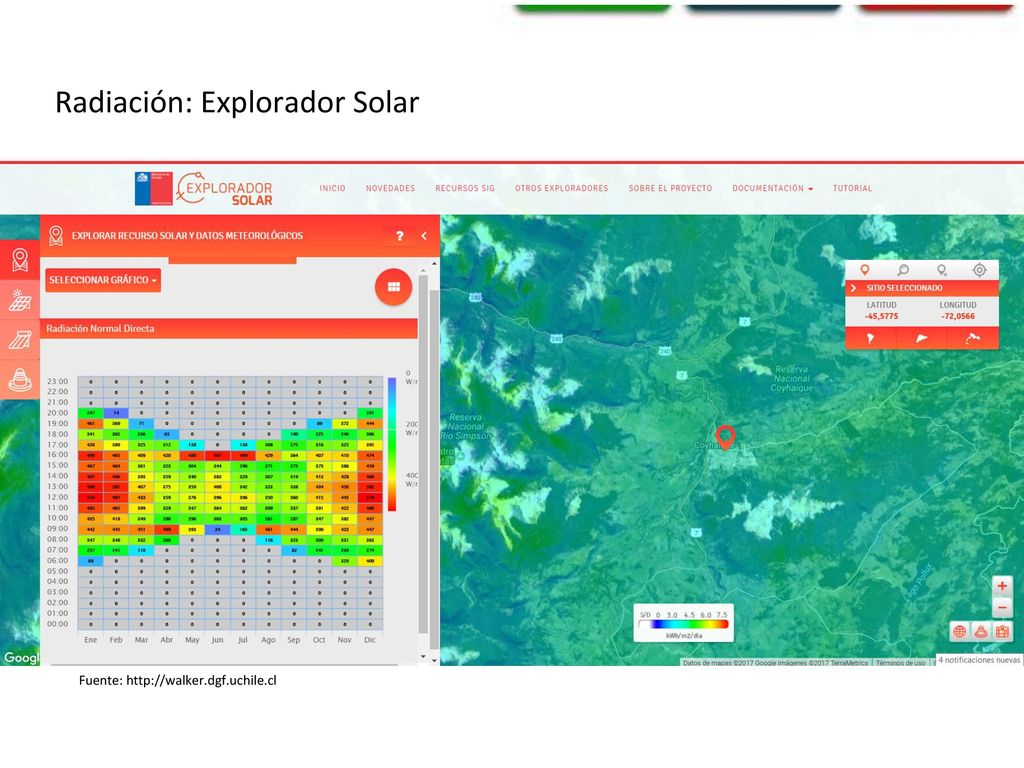Open the Seleccionar Gráfico dropdown
The image size is (1024, 768).
(103, 280)
